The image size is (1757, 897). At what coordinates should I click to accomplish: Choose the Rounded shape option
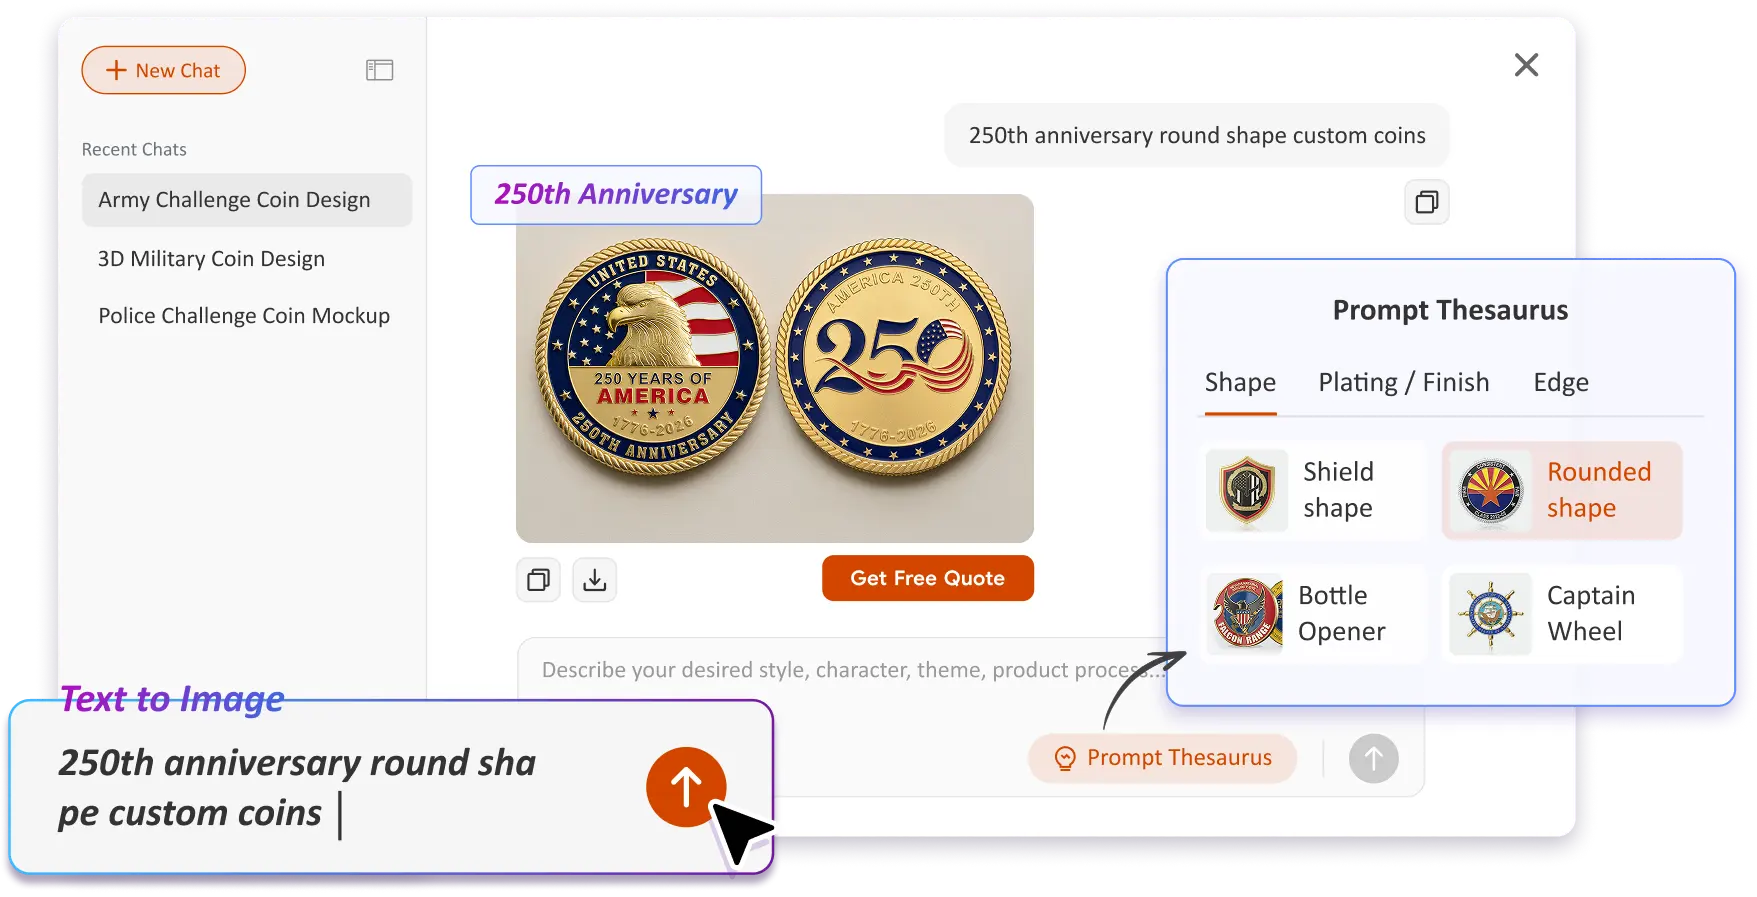pos(1562,490)
